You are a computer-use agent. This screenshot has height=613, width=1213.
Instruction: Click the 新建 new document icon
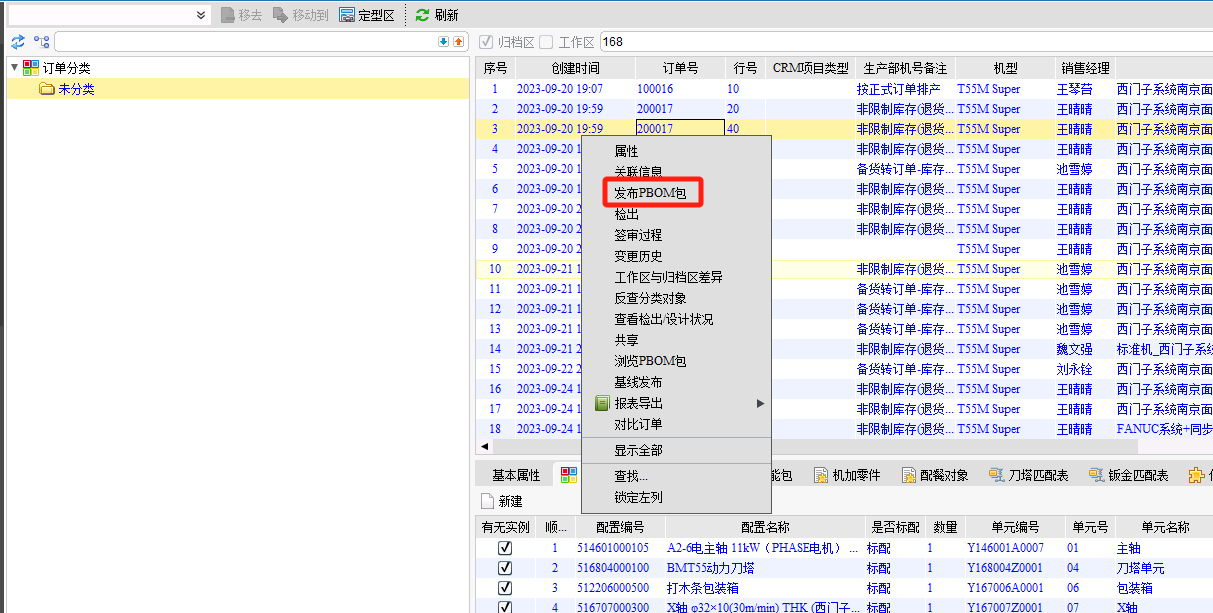(x=488, y=501)
